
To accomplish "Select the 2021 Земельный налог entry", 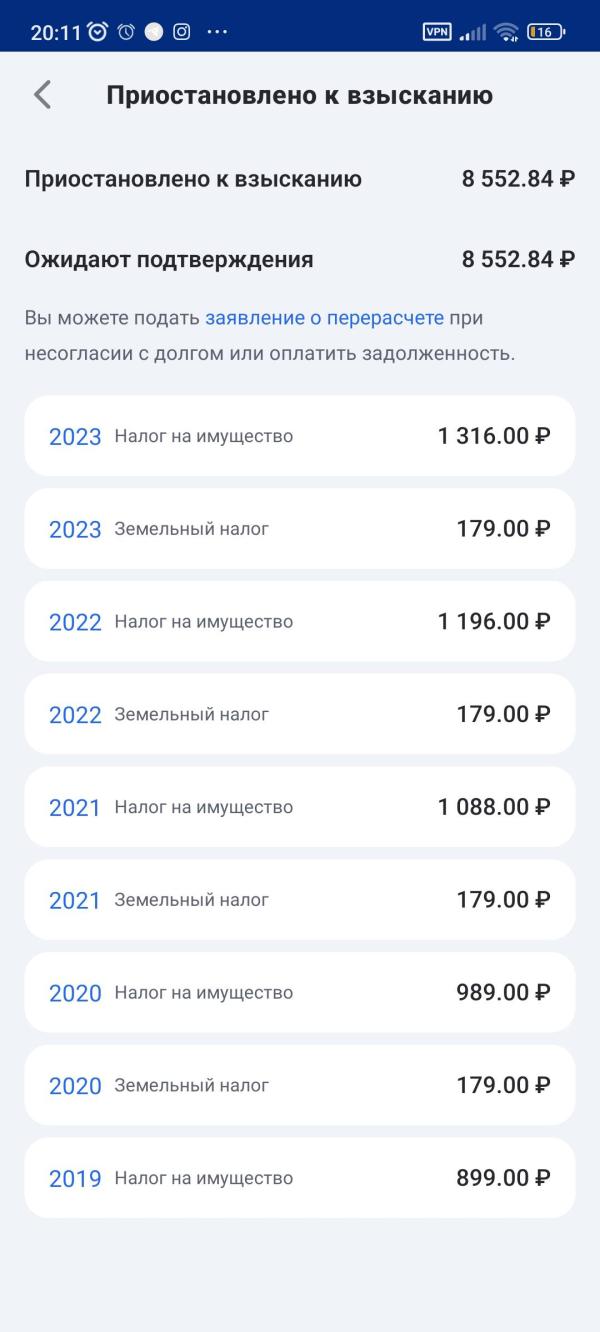I will (299, 900).
